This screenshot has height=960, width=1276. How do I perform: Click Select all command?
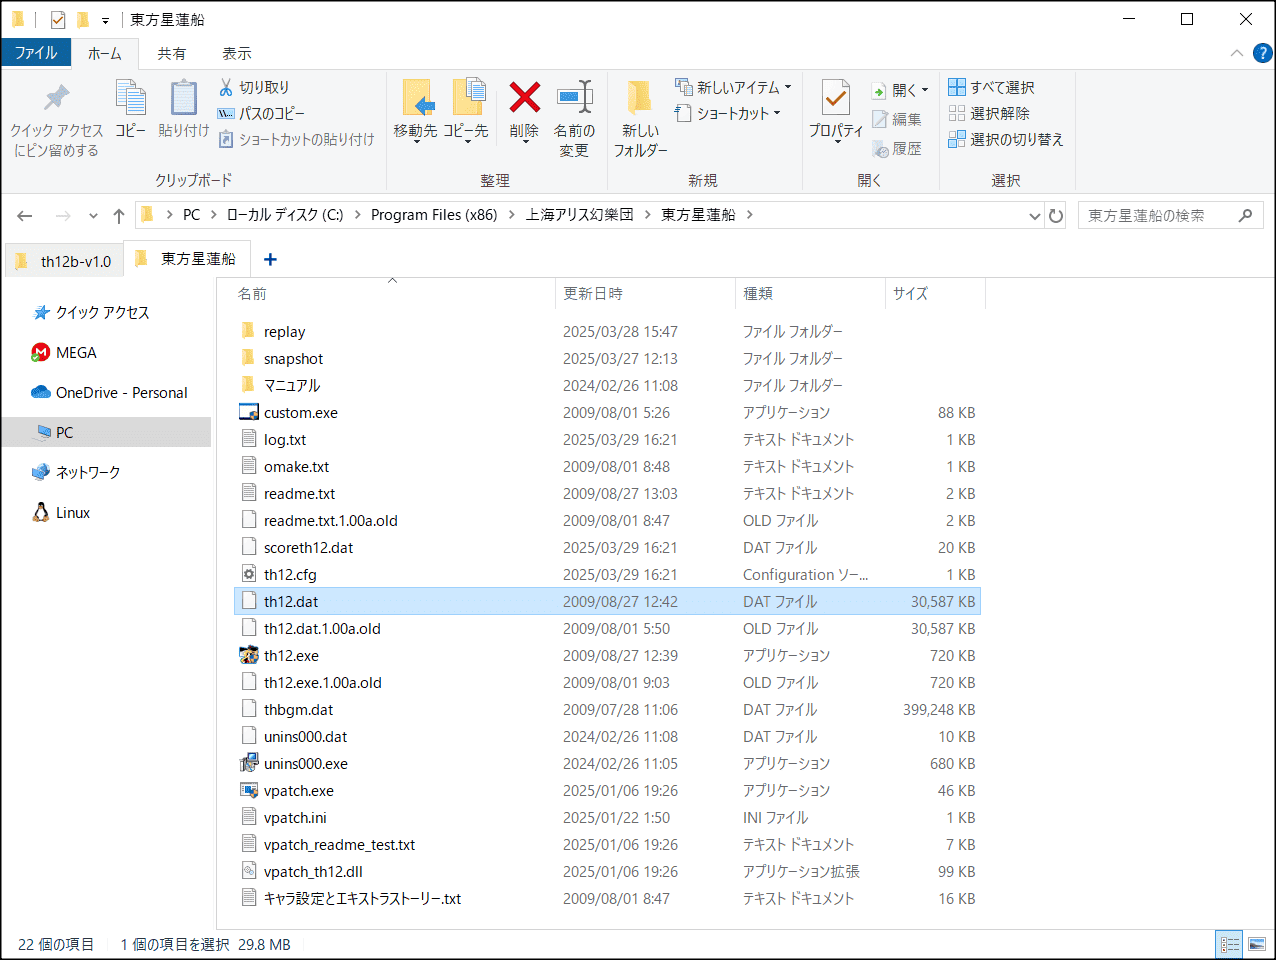[x=991, y=87]
